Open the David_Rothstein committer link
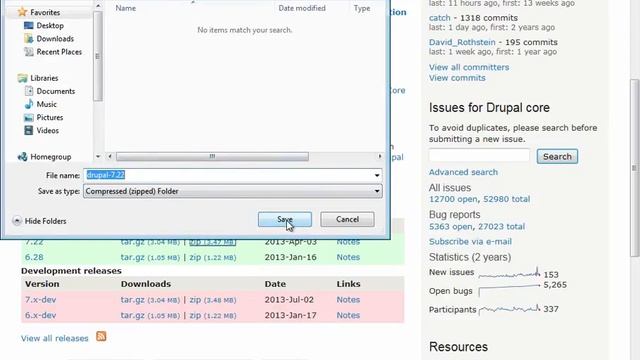Image resolution: width=640 pixels, height=360 pixels. pos(462,42)
